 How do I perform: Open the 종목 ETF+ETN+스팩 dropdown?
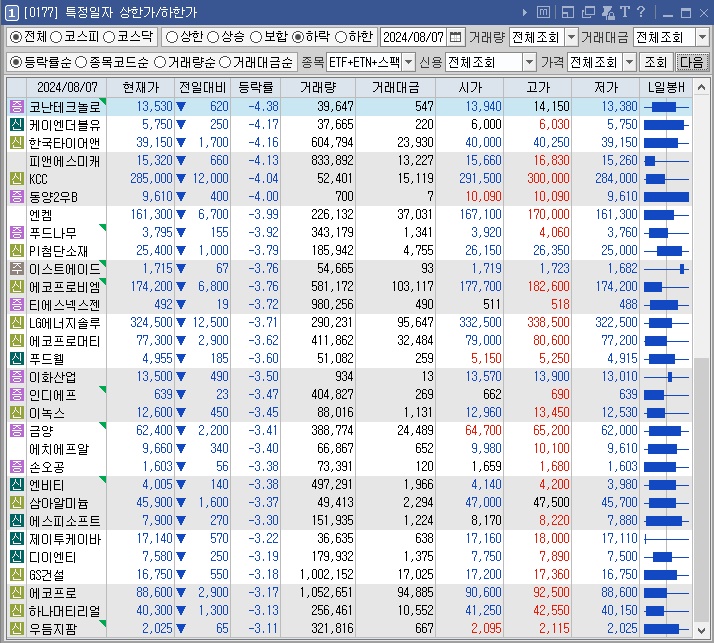pos(408,62)
